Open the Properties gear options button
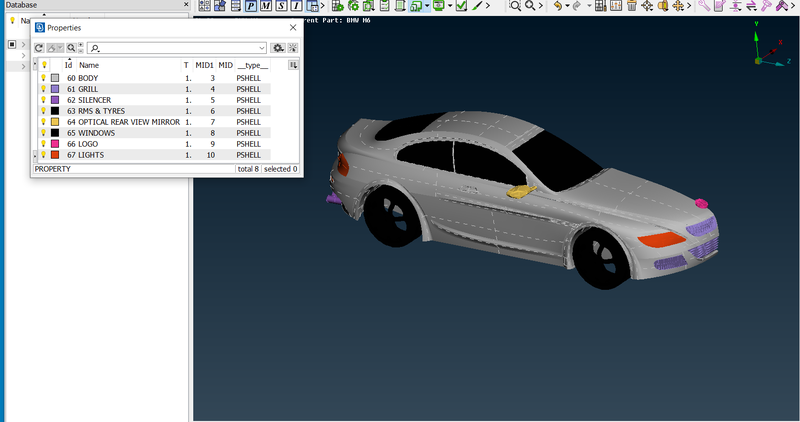This screenshot has width=800, height=422. pyautogui.click(x=278, y=48)
